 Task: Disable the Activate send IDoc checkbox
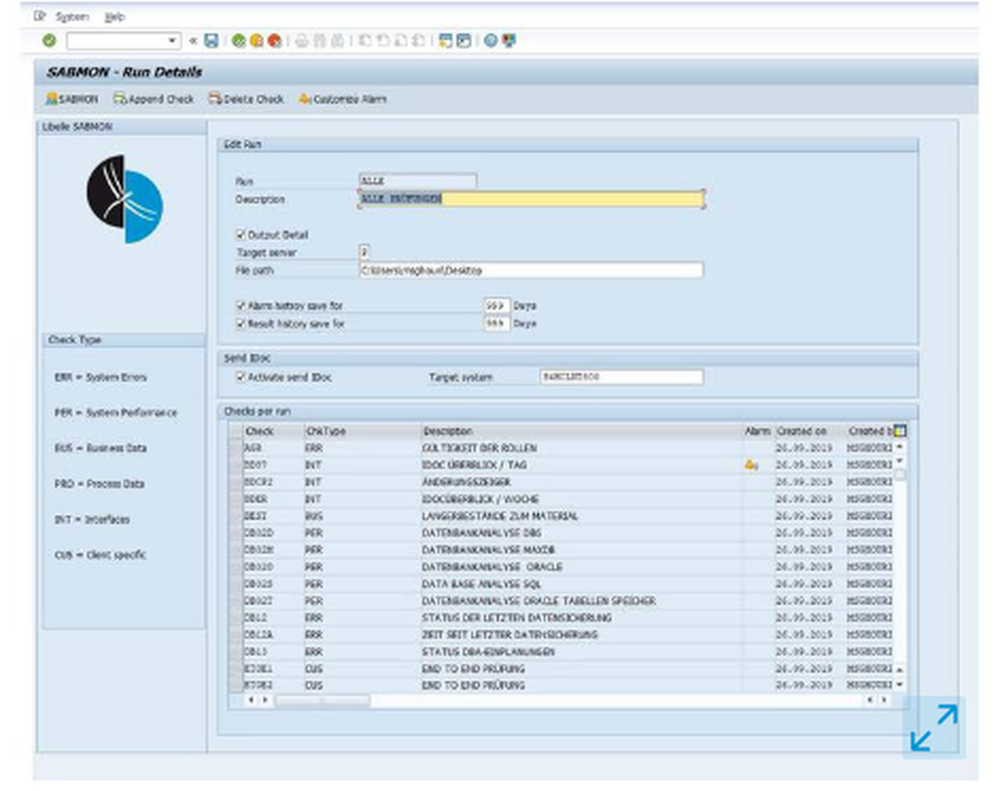pyautogui.click(x=240, y=377)
